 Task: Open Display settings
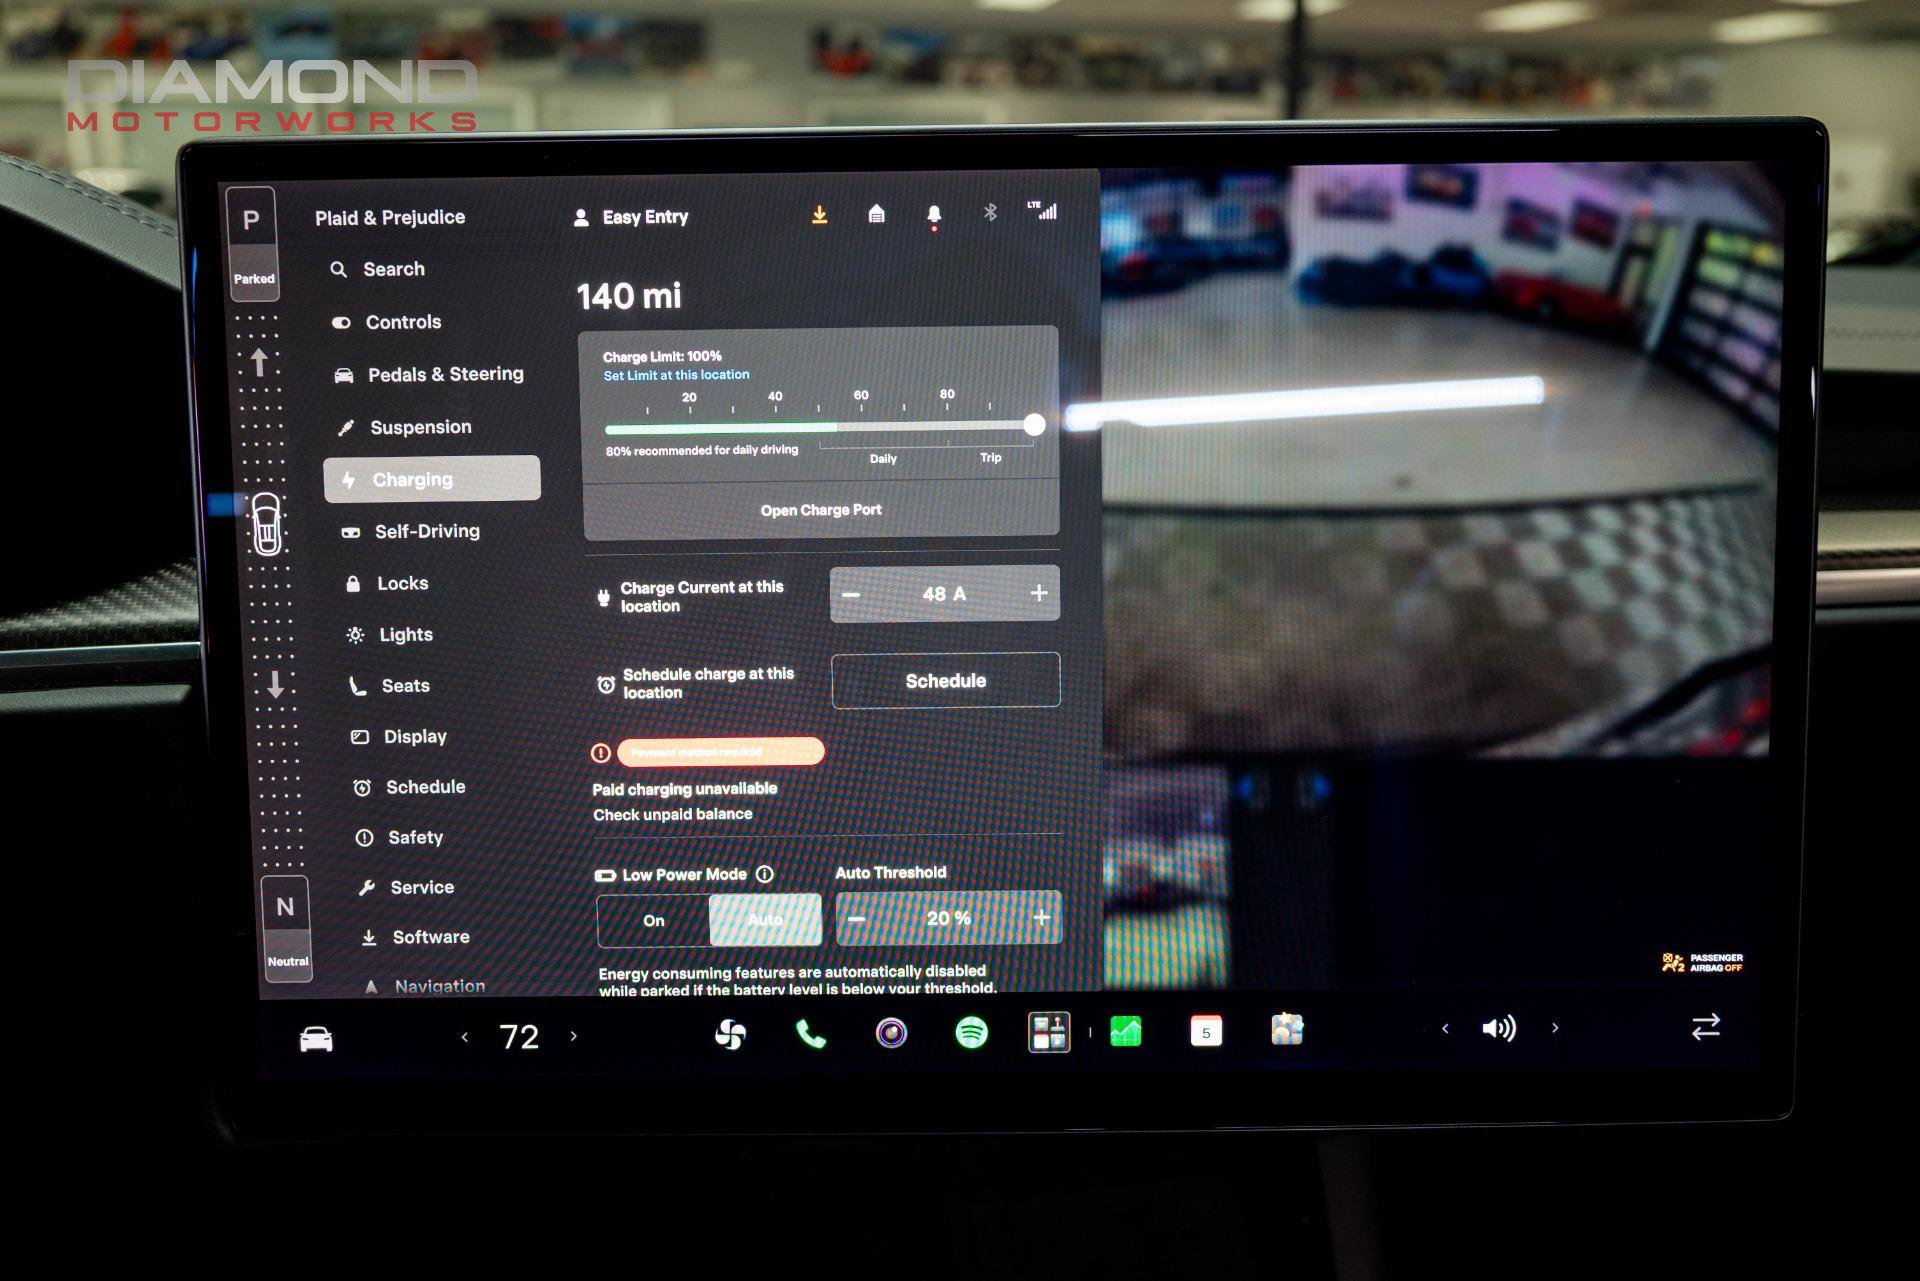point(399,736)
